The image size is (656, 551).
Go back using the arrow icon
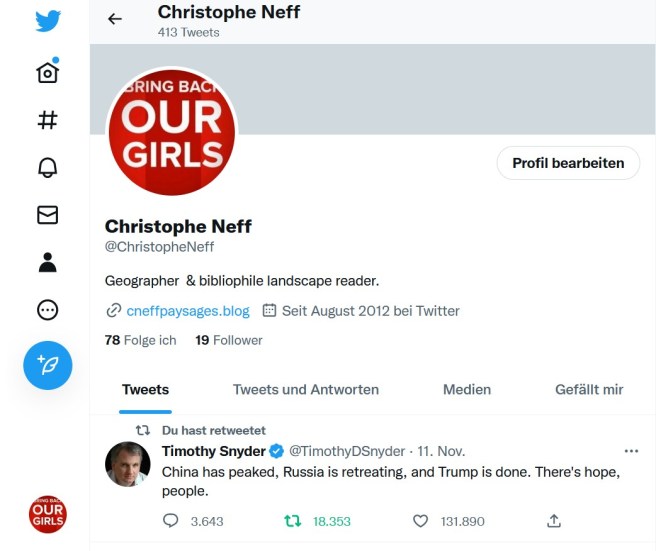tap(115, 19)
